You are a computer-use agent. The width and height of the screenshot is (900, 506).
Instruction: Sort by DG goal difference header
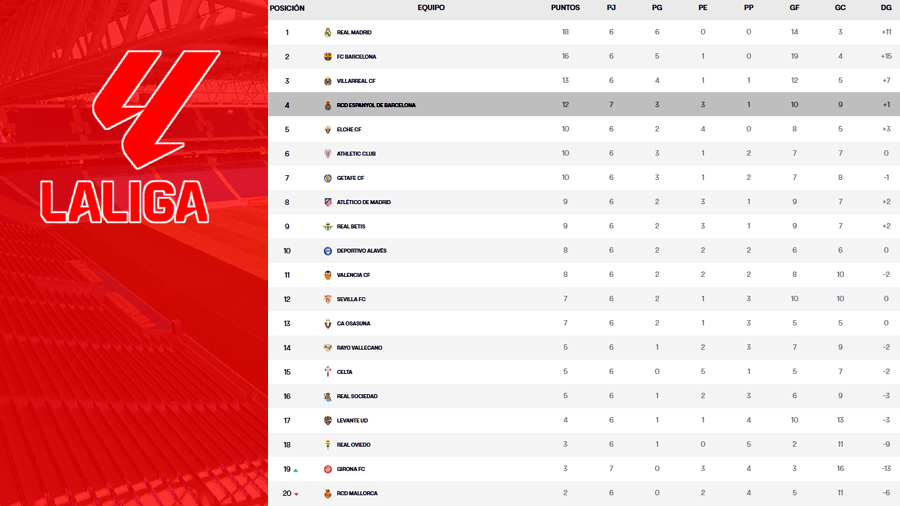point(886,8)
